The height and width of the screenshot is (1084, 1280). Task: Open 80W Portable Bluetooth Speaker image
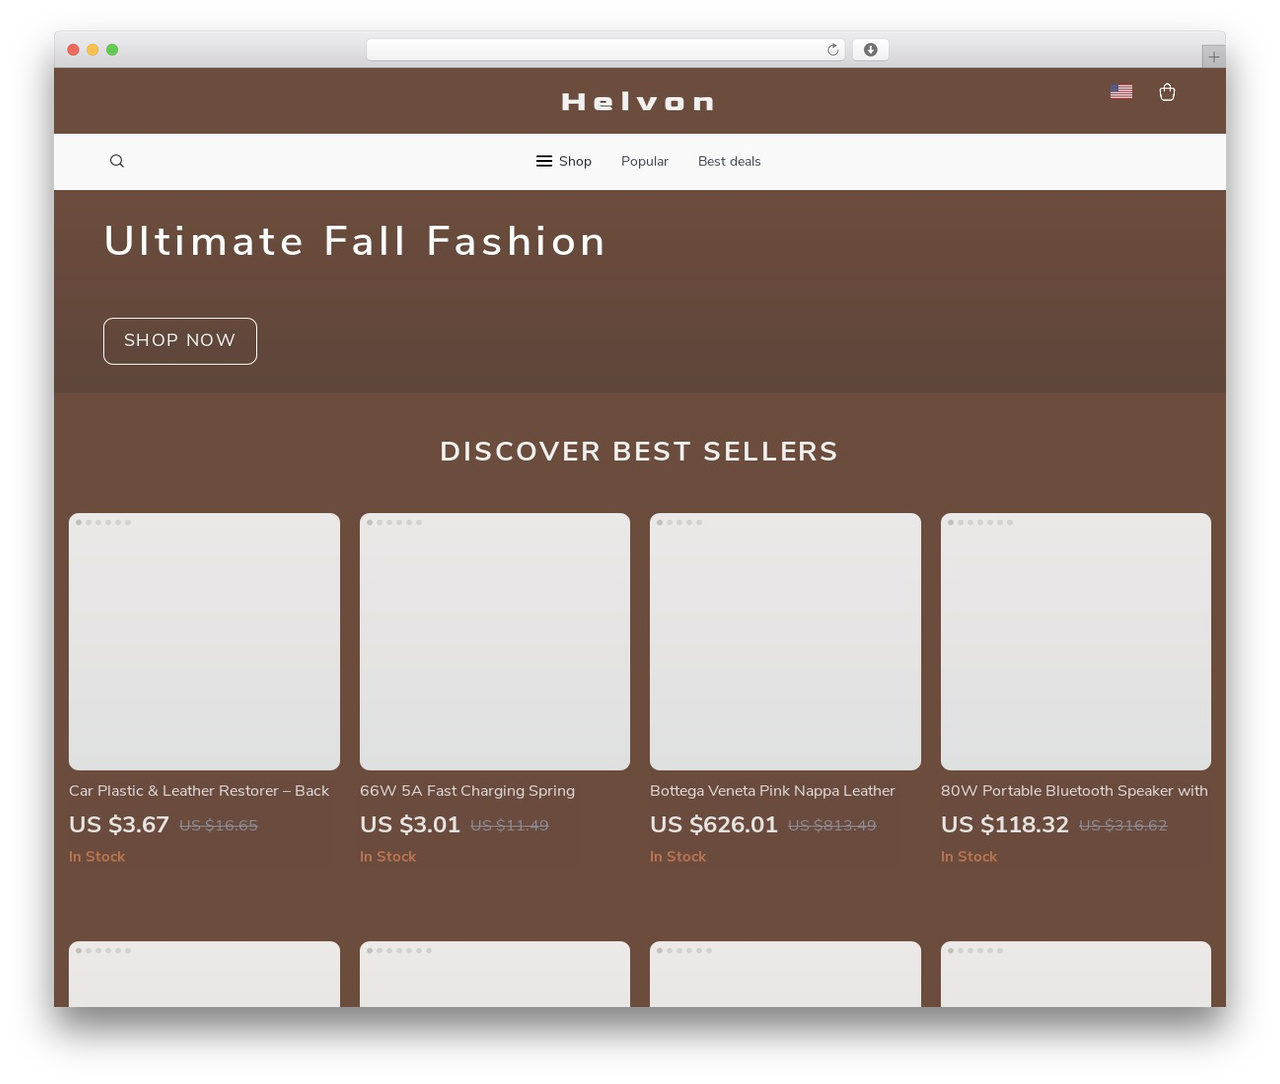1076,641
